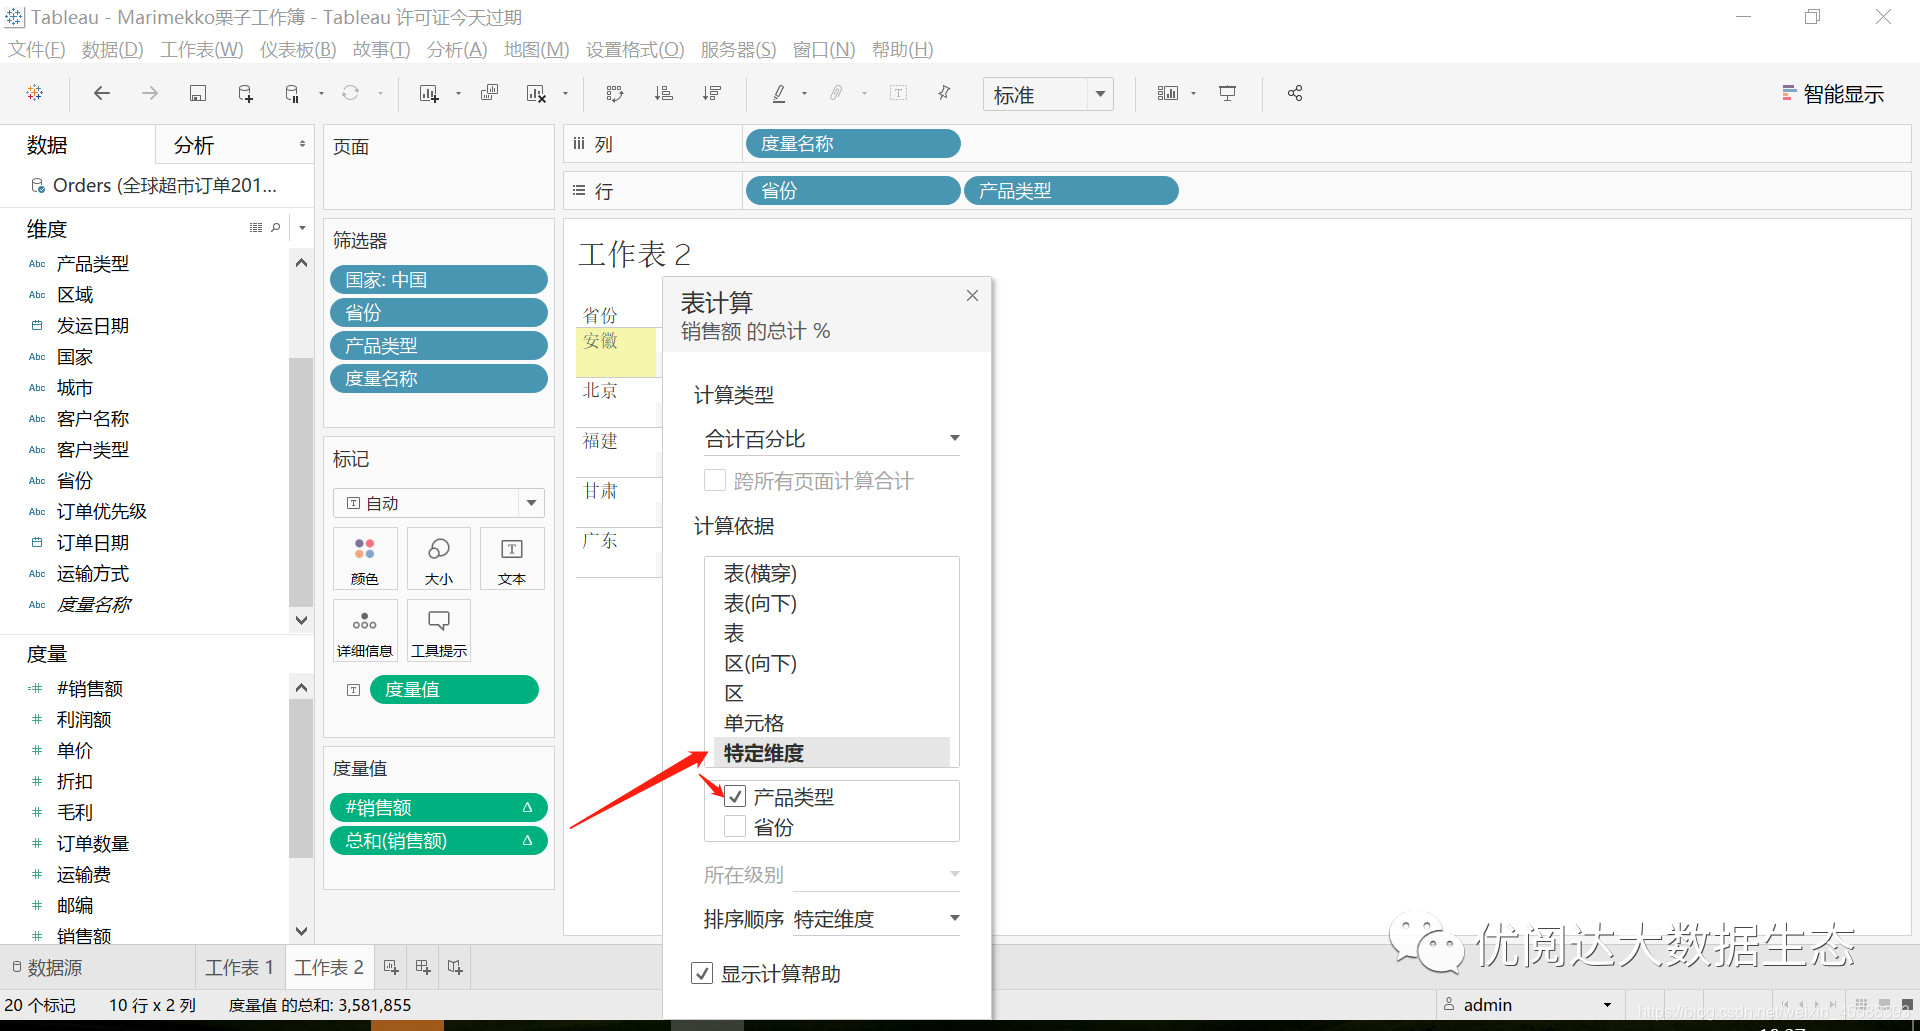Open the Color marks card
The image size is (1920, 1031).
pyautogui.click(x=365, y=559)
